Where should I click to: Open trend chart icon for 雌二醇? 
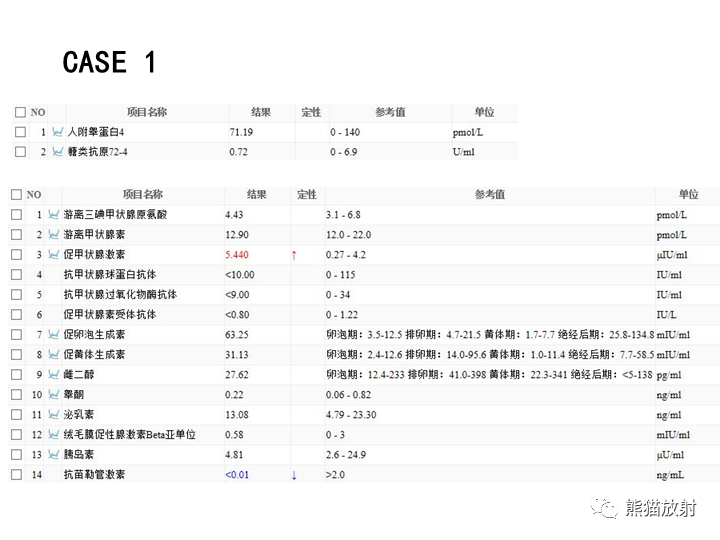point(54,374)
